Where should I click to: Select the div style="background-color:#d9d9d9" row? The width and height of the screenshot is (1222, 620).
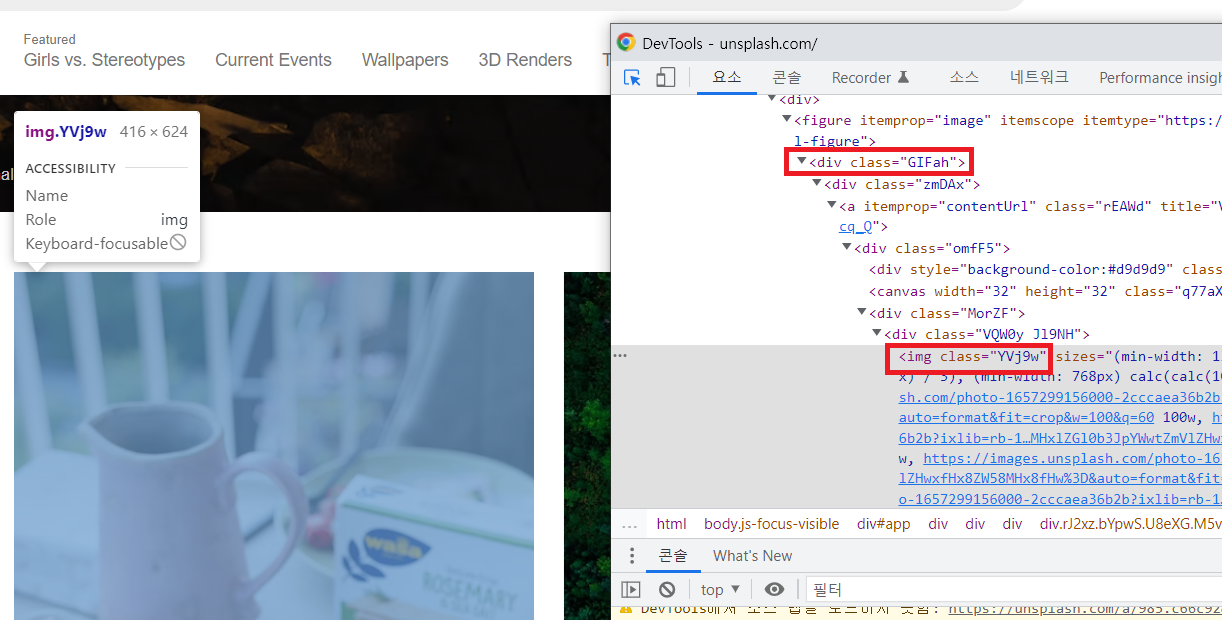pos(1045,269)
